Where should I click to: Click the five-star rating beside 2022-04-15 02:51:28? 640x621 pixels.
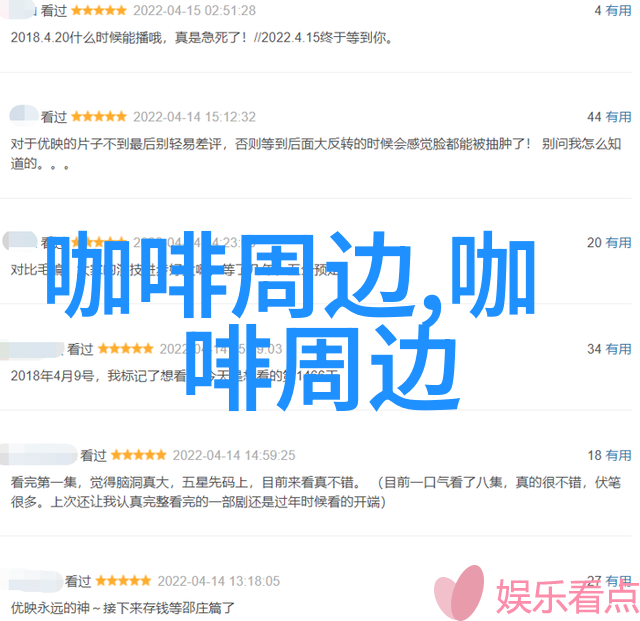[99, 11]
